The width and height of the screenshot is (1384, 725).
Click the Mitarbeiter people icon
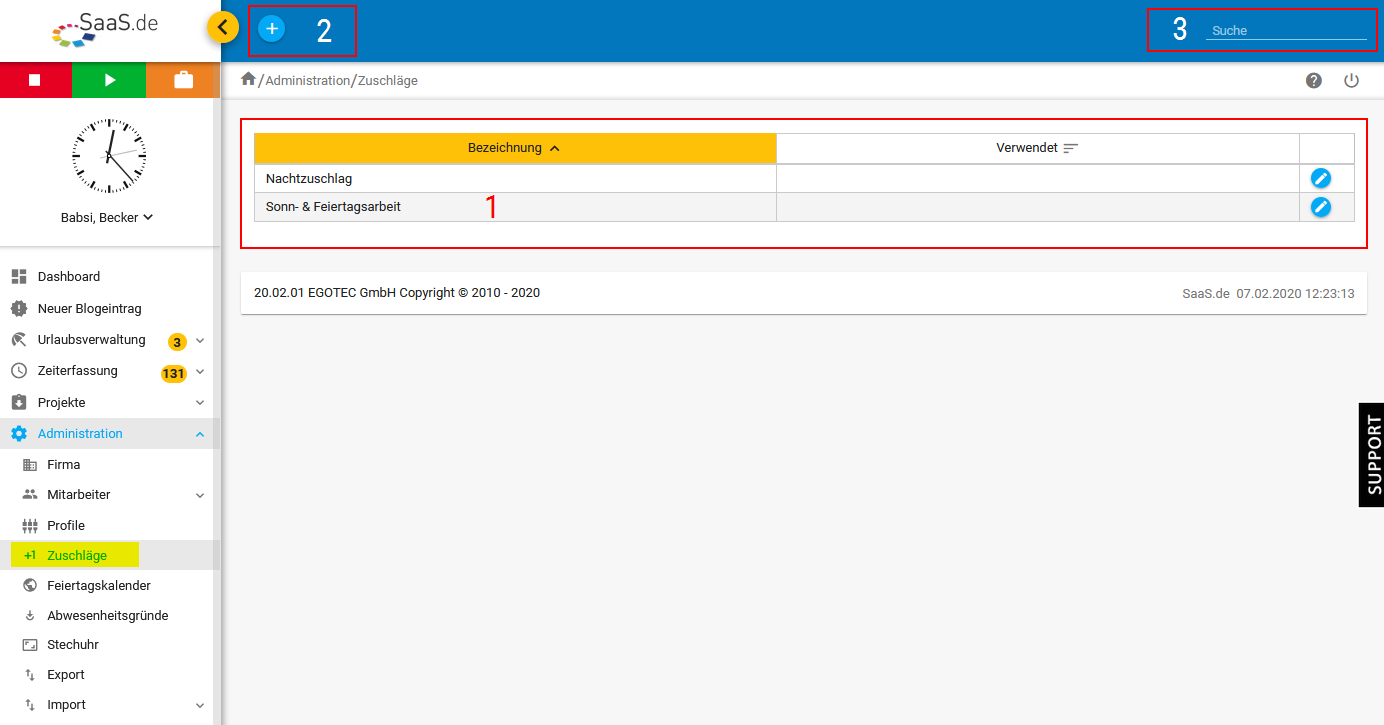coord(30,494)
